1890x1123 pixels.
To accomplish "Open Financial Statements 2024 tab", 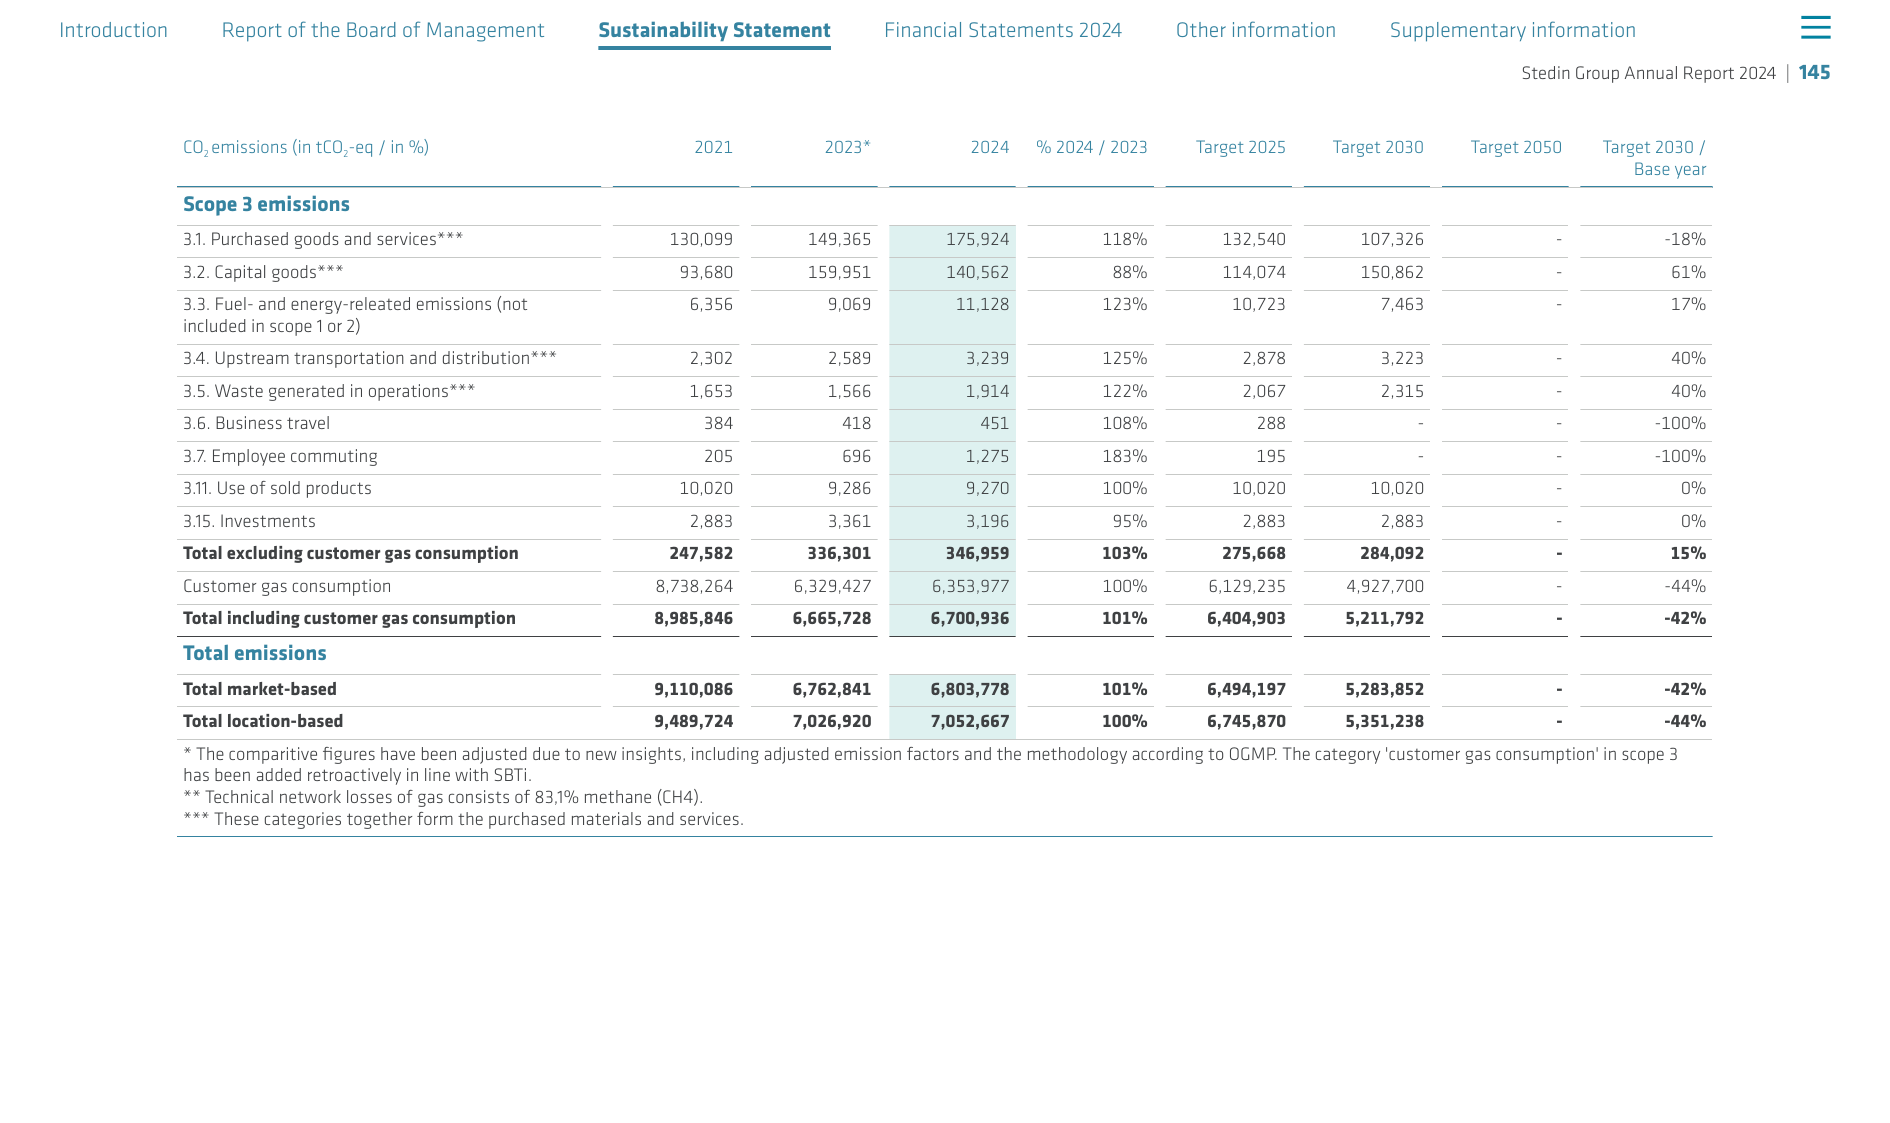I will click(x=1003, y=30).
